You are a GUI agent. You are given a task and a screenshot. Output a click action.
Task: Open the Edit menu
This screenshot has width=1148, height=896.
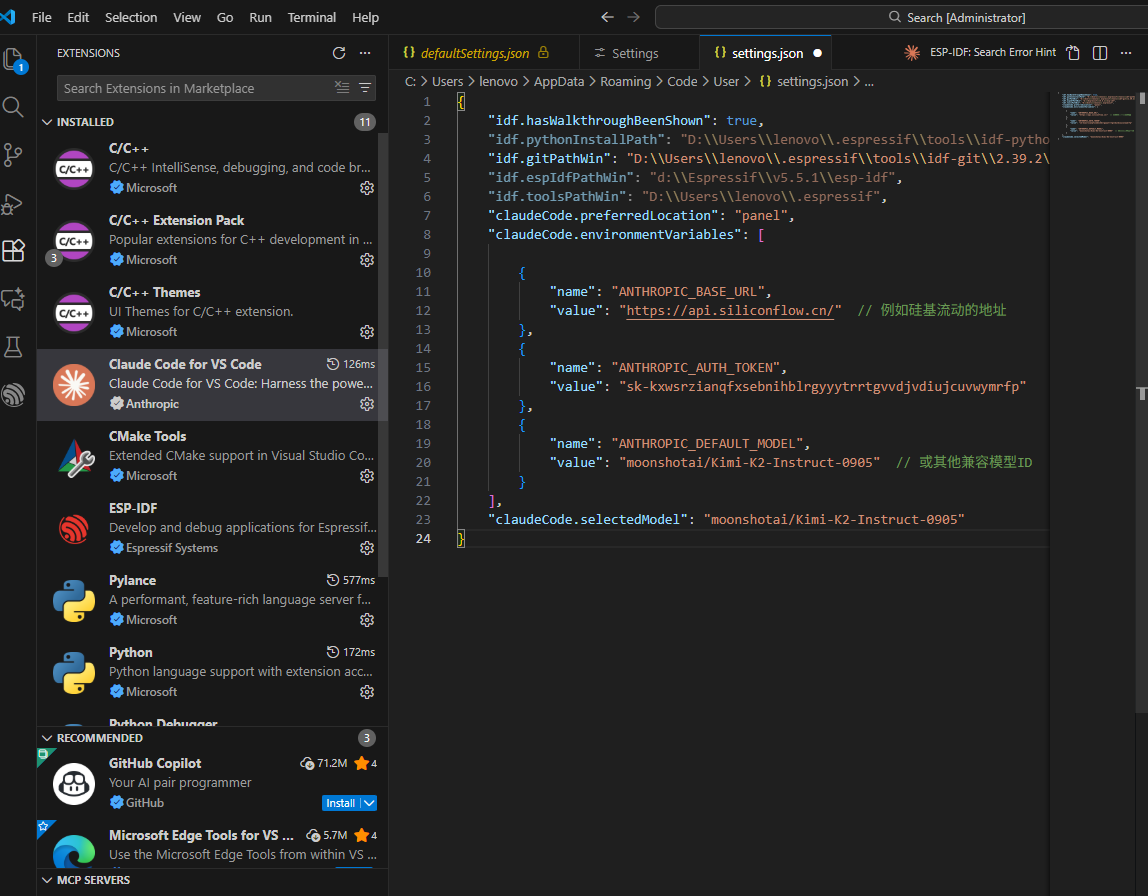78,17
